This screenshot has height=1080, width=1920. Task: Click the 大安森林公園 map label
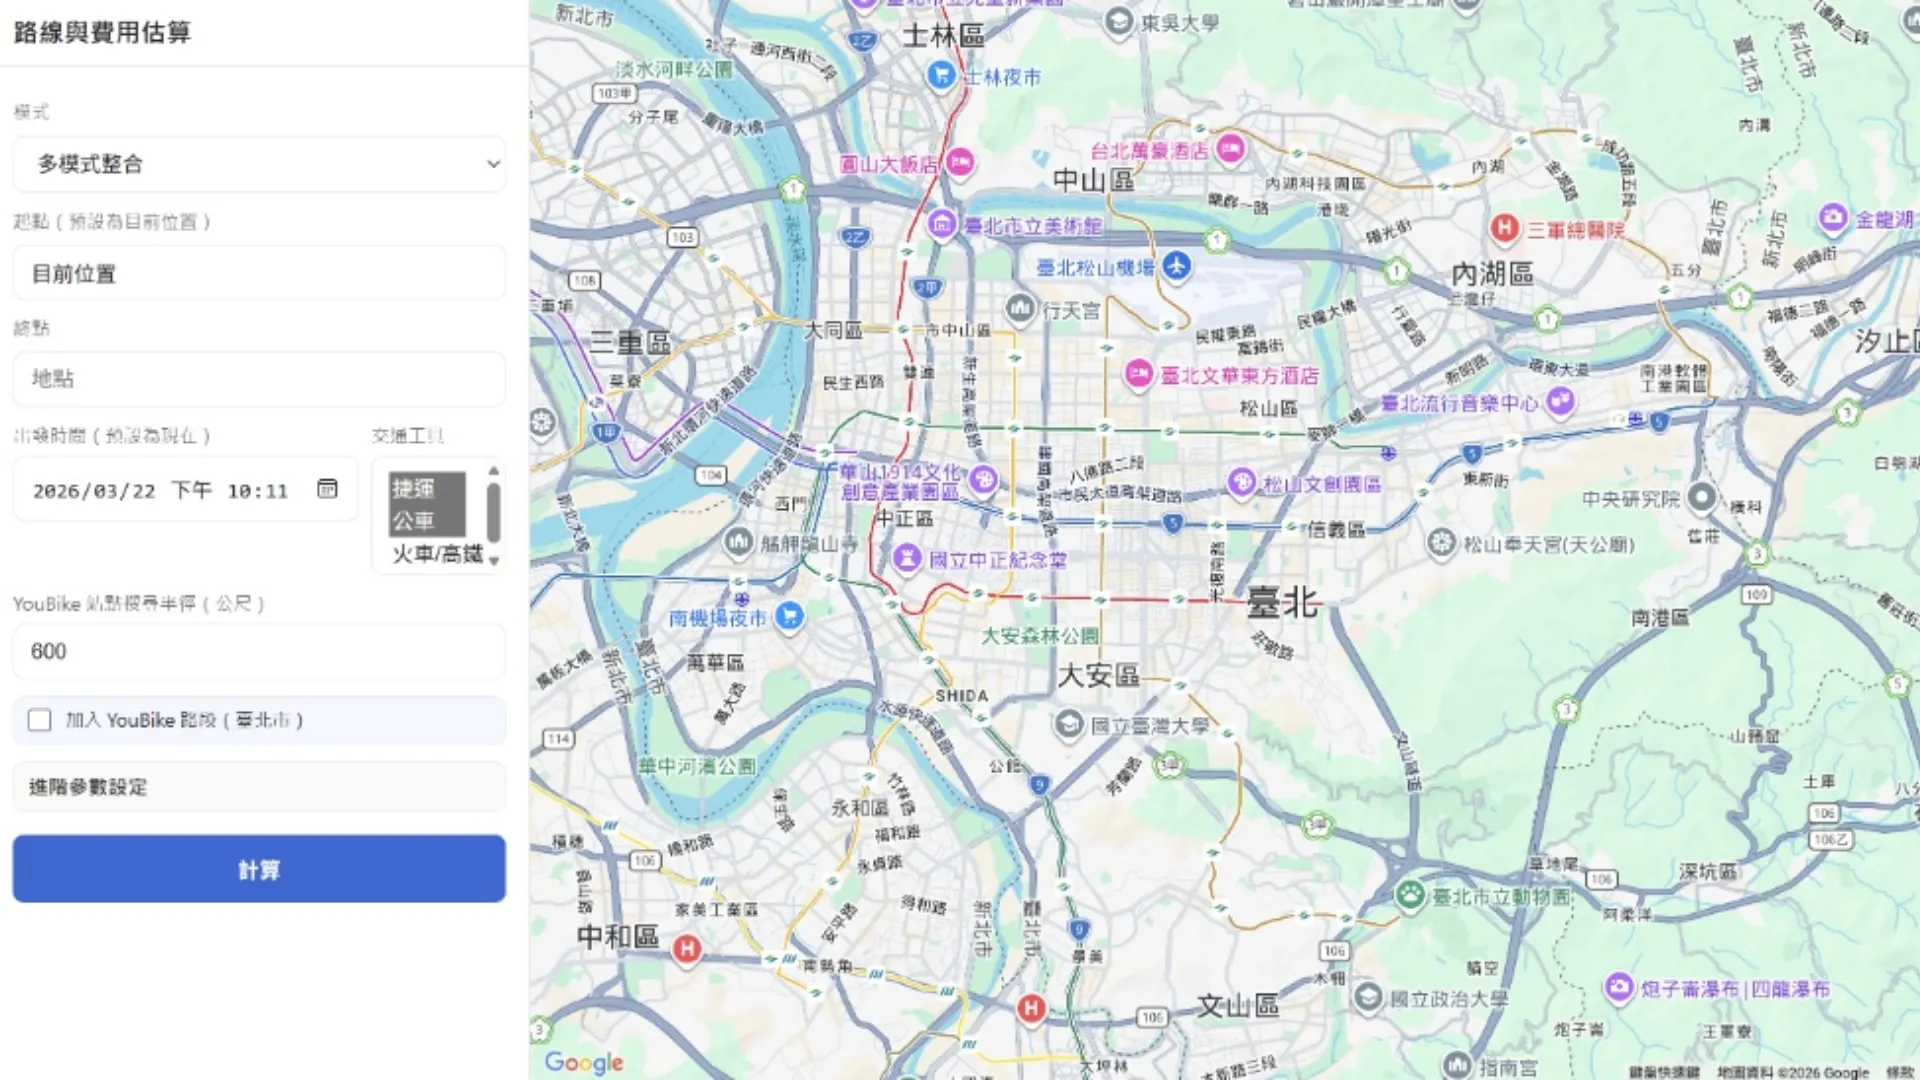click(x=1040, y=636)
